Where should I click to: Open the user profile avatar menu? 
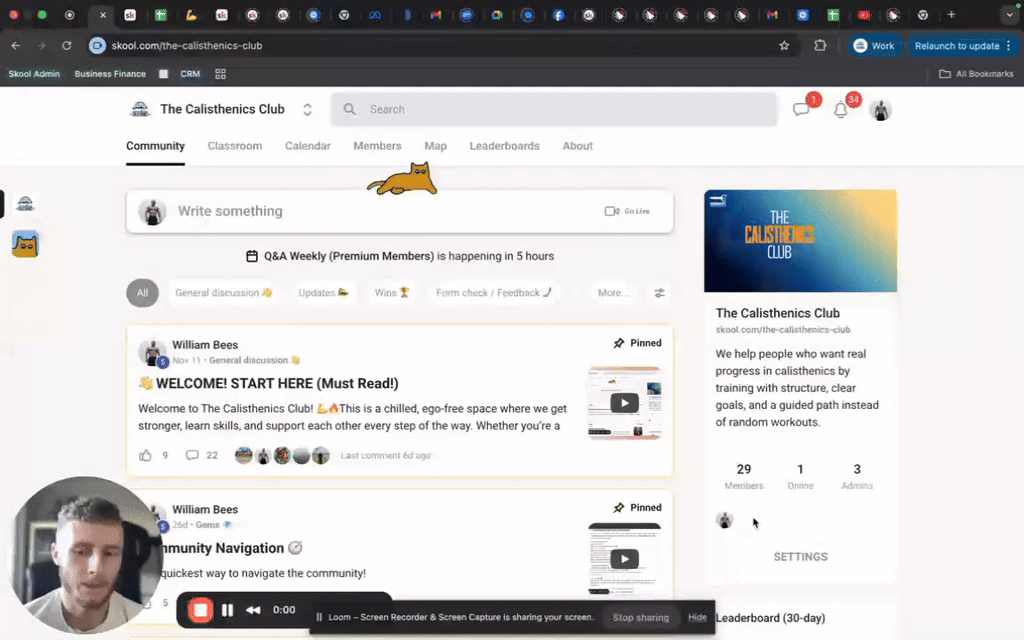pyautogui.click(x=880, y=110)
